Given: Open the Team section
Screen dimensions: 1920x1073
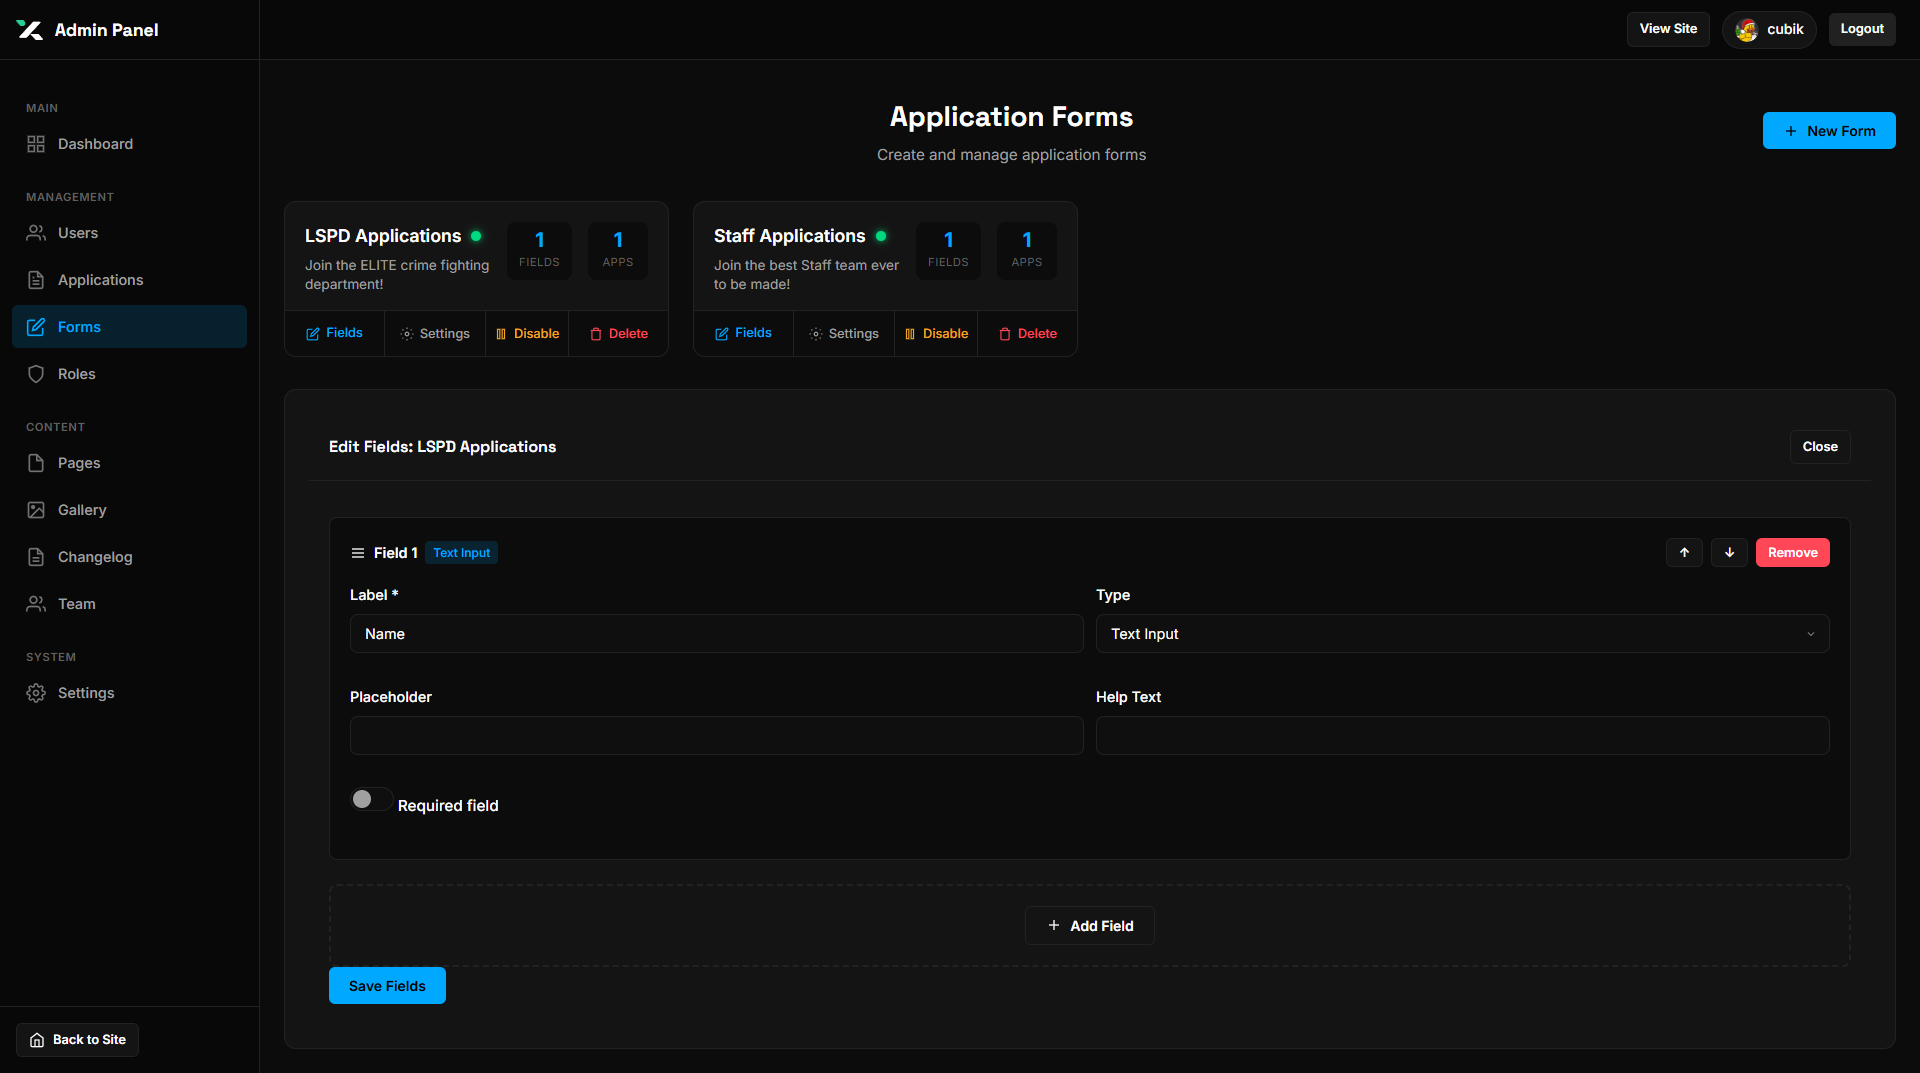Looking at the screenshot, I should point(129,604).
